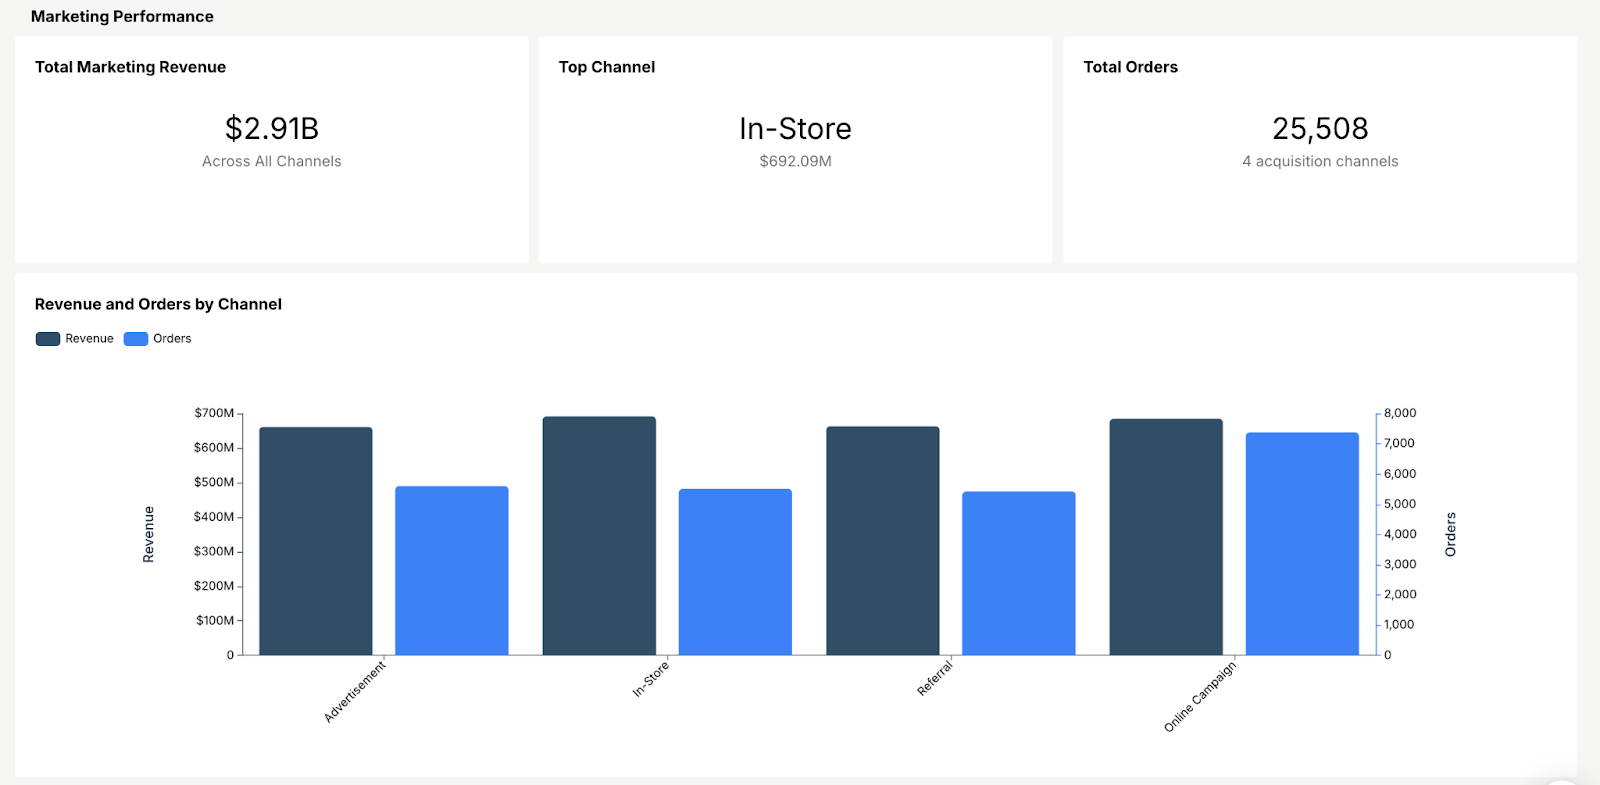Click the Marketing Performance heading
The width and height of the screenshot is (1600, 785).
click(x=122, y=16)
